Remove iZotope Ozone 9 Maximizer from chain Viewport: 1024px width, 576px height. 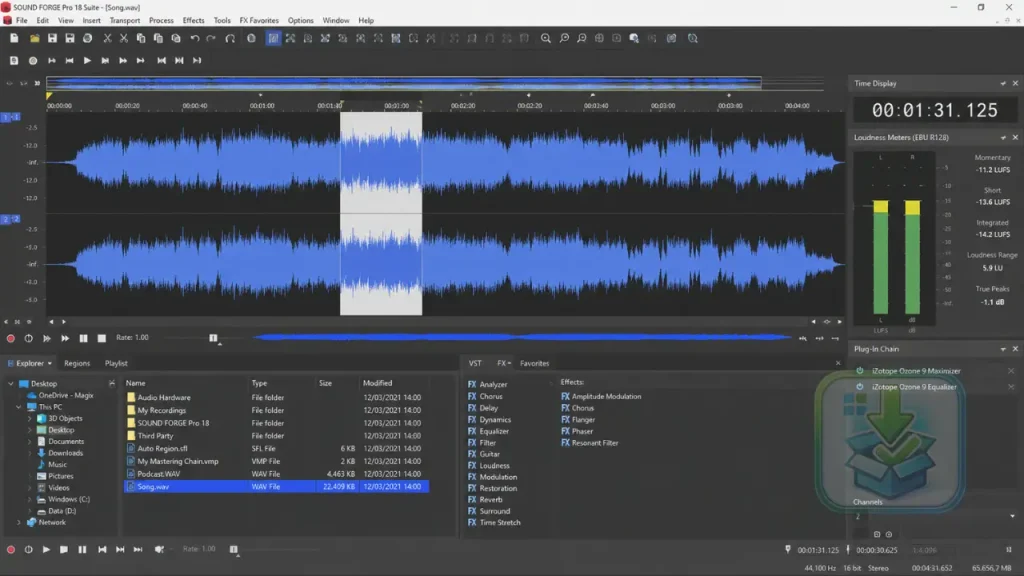(x=1011, y=371)
